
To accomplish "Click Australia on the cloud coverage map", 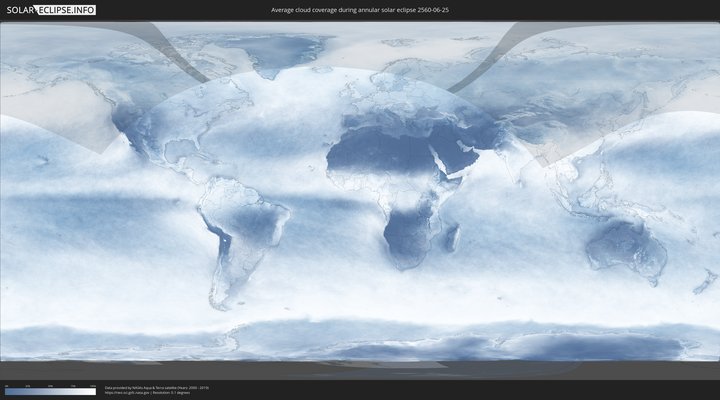I will [x=627, y=247].
